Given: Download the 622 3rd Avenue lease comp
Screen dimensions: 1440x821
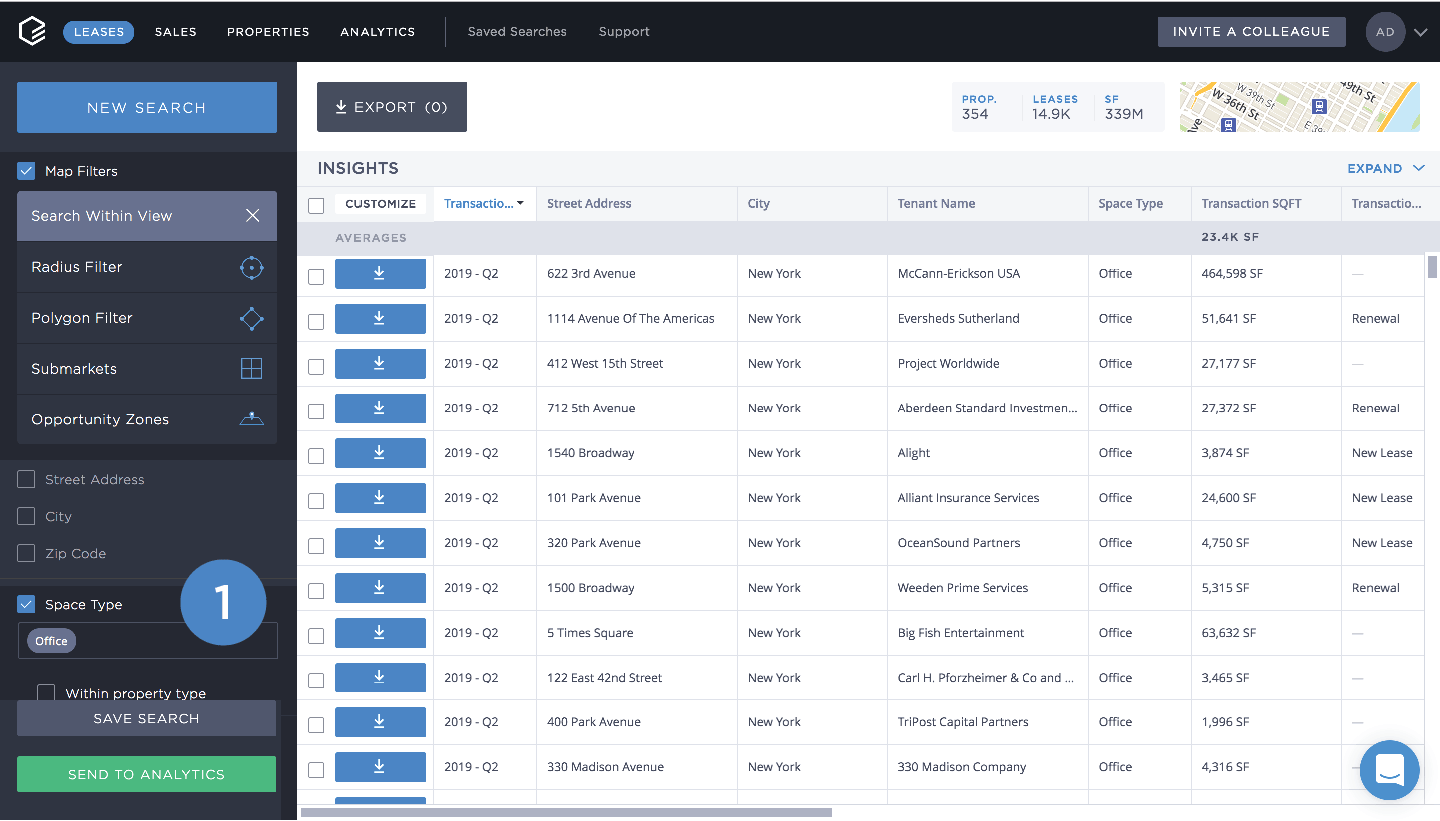Looking at the screenshot, I should point(380,273).
